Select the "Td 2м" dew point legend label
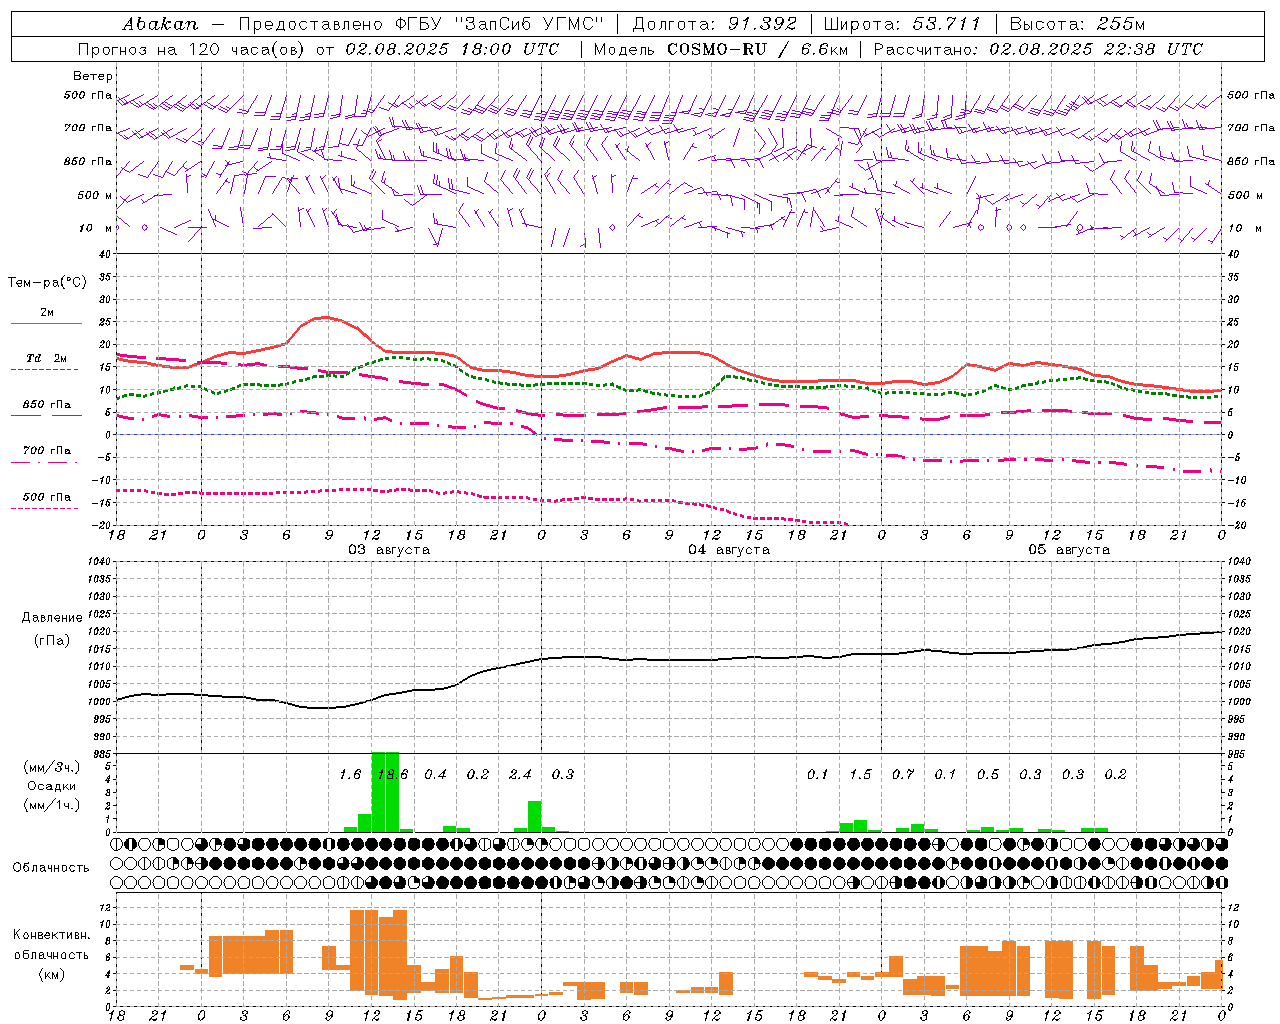This screenshot has width=1280, height=1024. coord(47,358)
